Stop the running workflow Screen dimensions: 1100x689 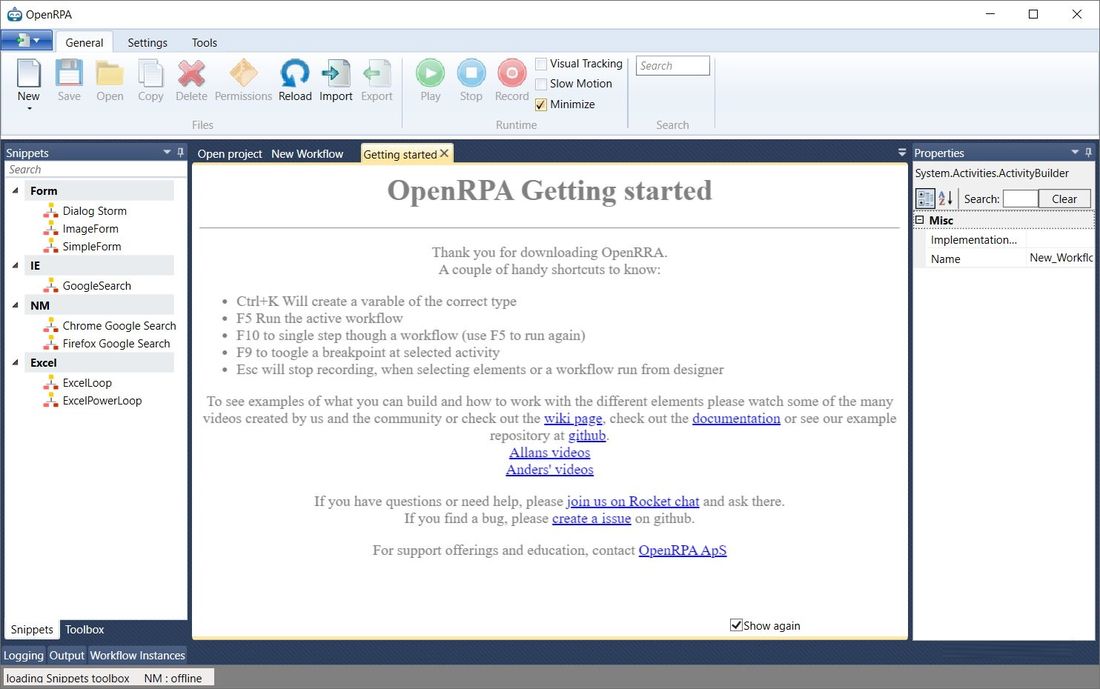coord(470,78)
